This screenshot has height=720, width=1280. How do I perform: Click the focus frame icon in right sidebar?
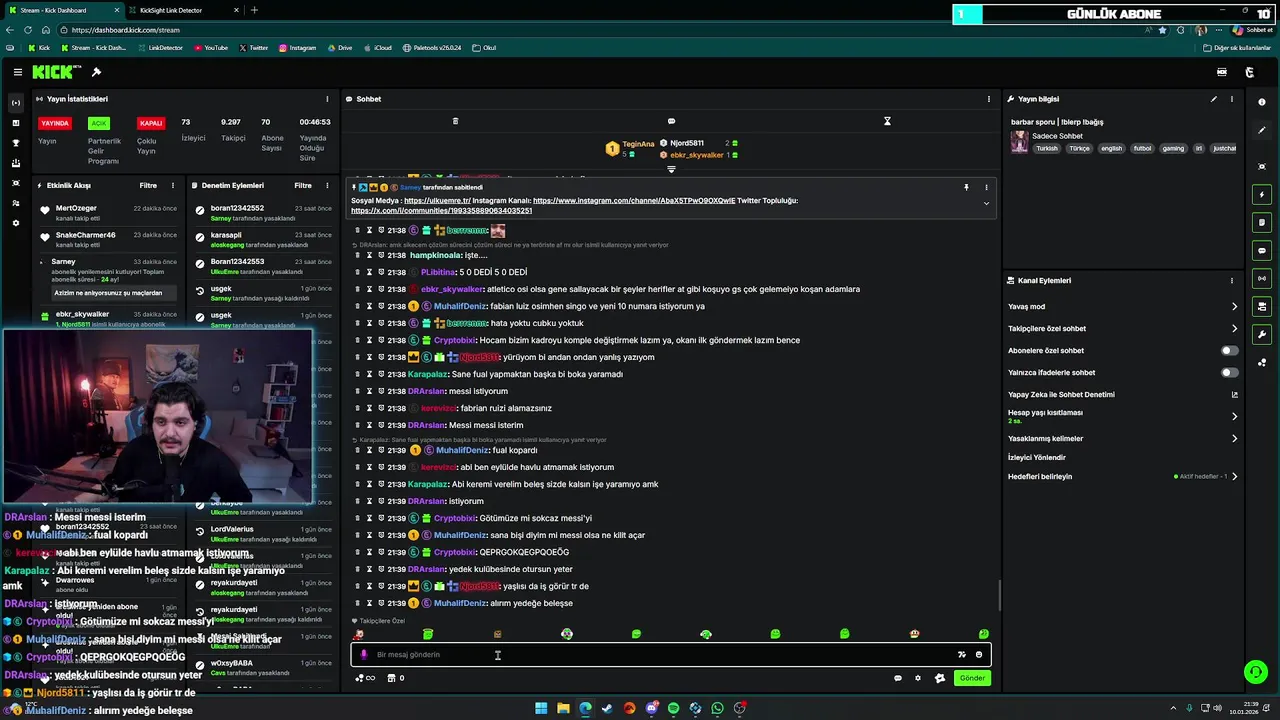1262,166
